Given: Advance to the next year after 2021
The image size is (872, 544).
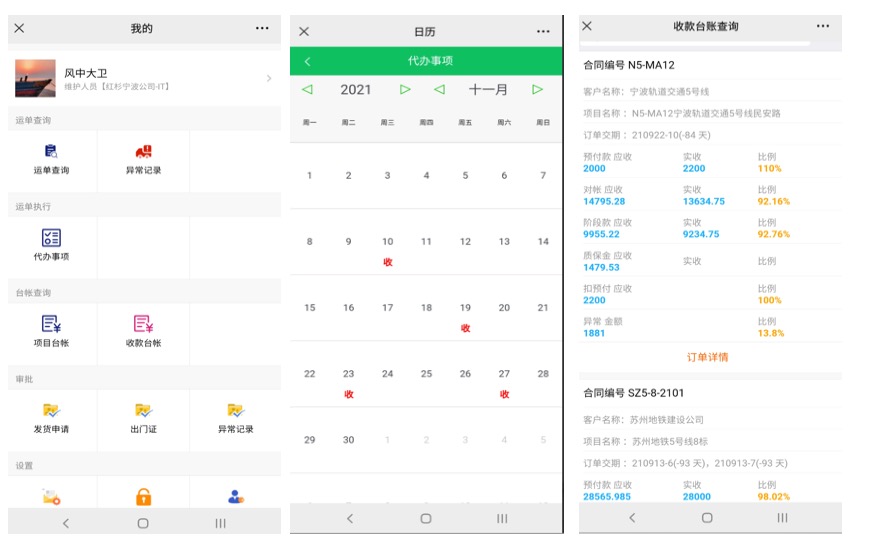Looking at the screenshot, I should (x=405, y=90).
